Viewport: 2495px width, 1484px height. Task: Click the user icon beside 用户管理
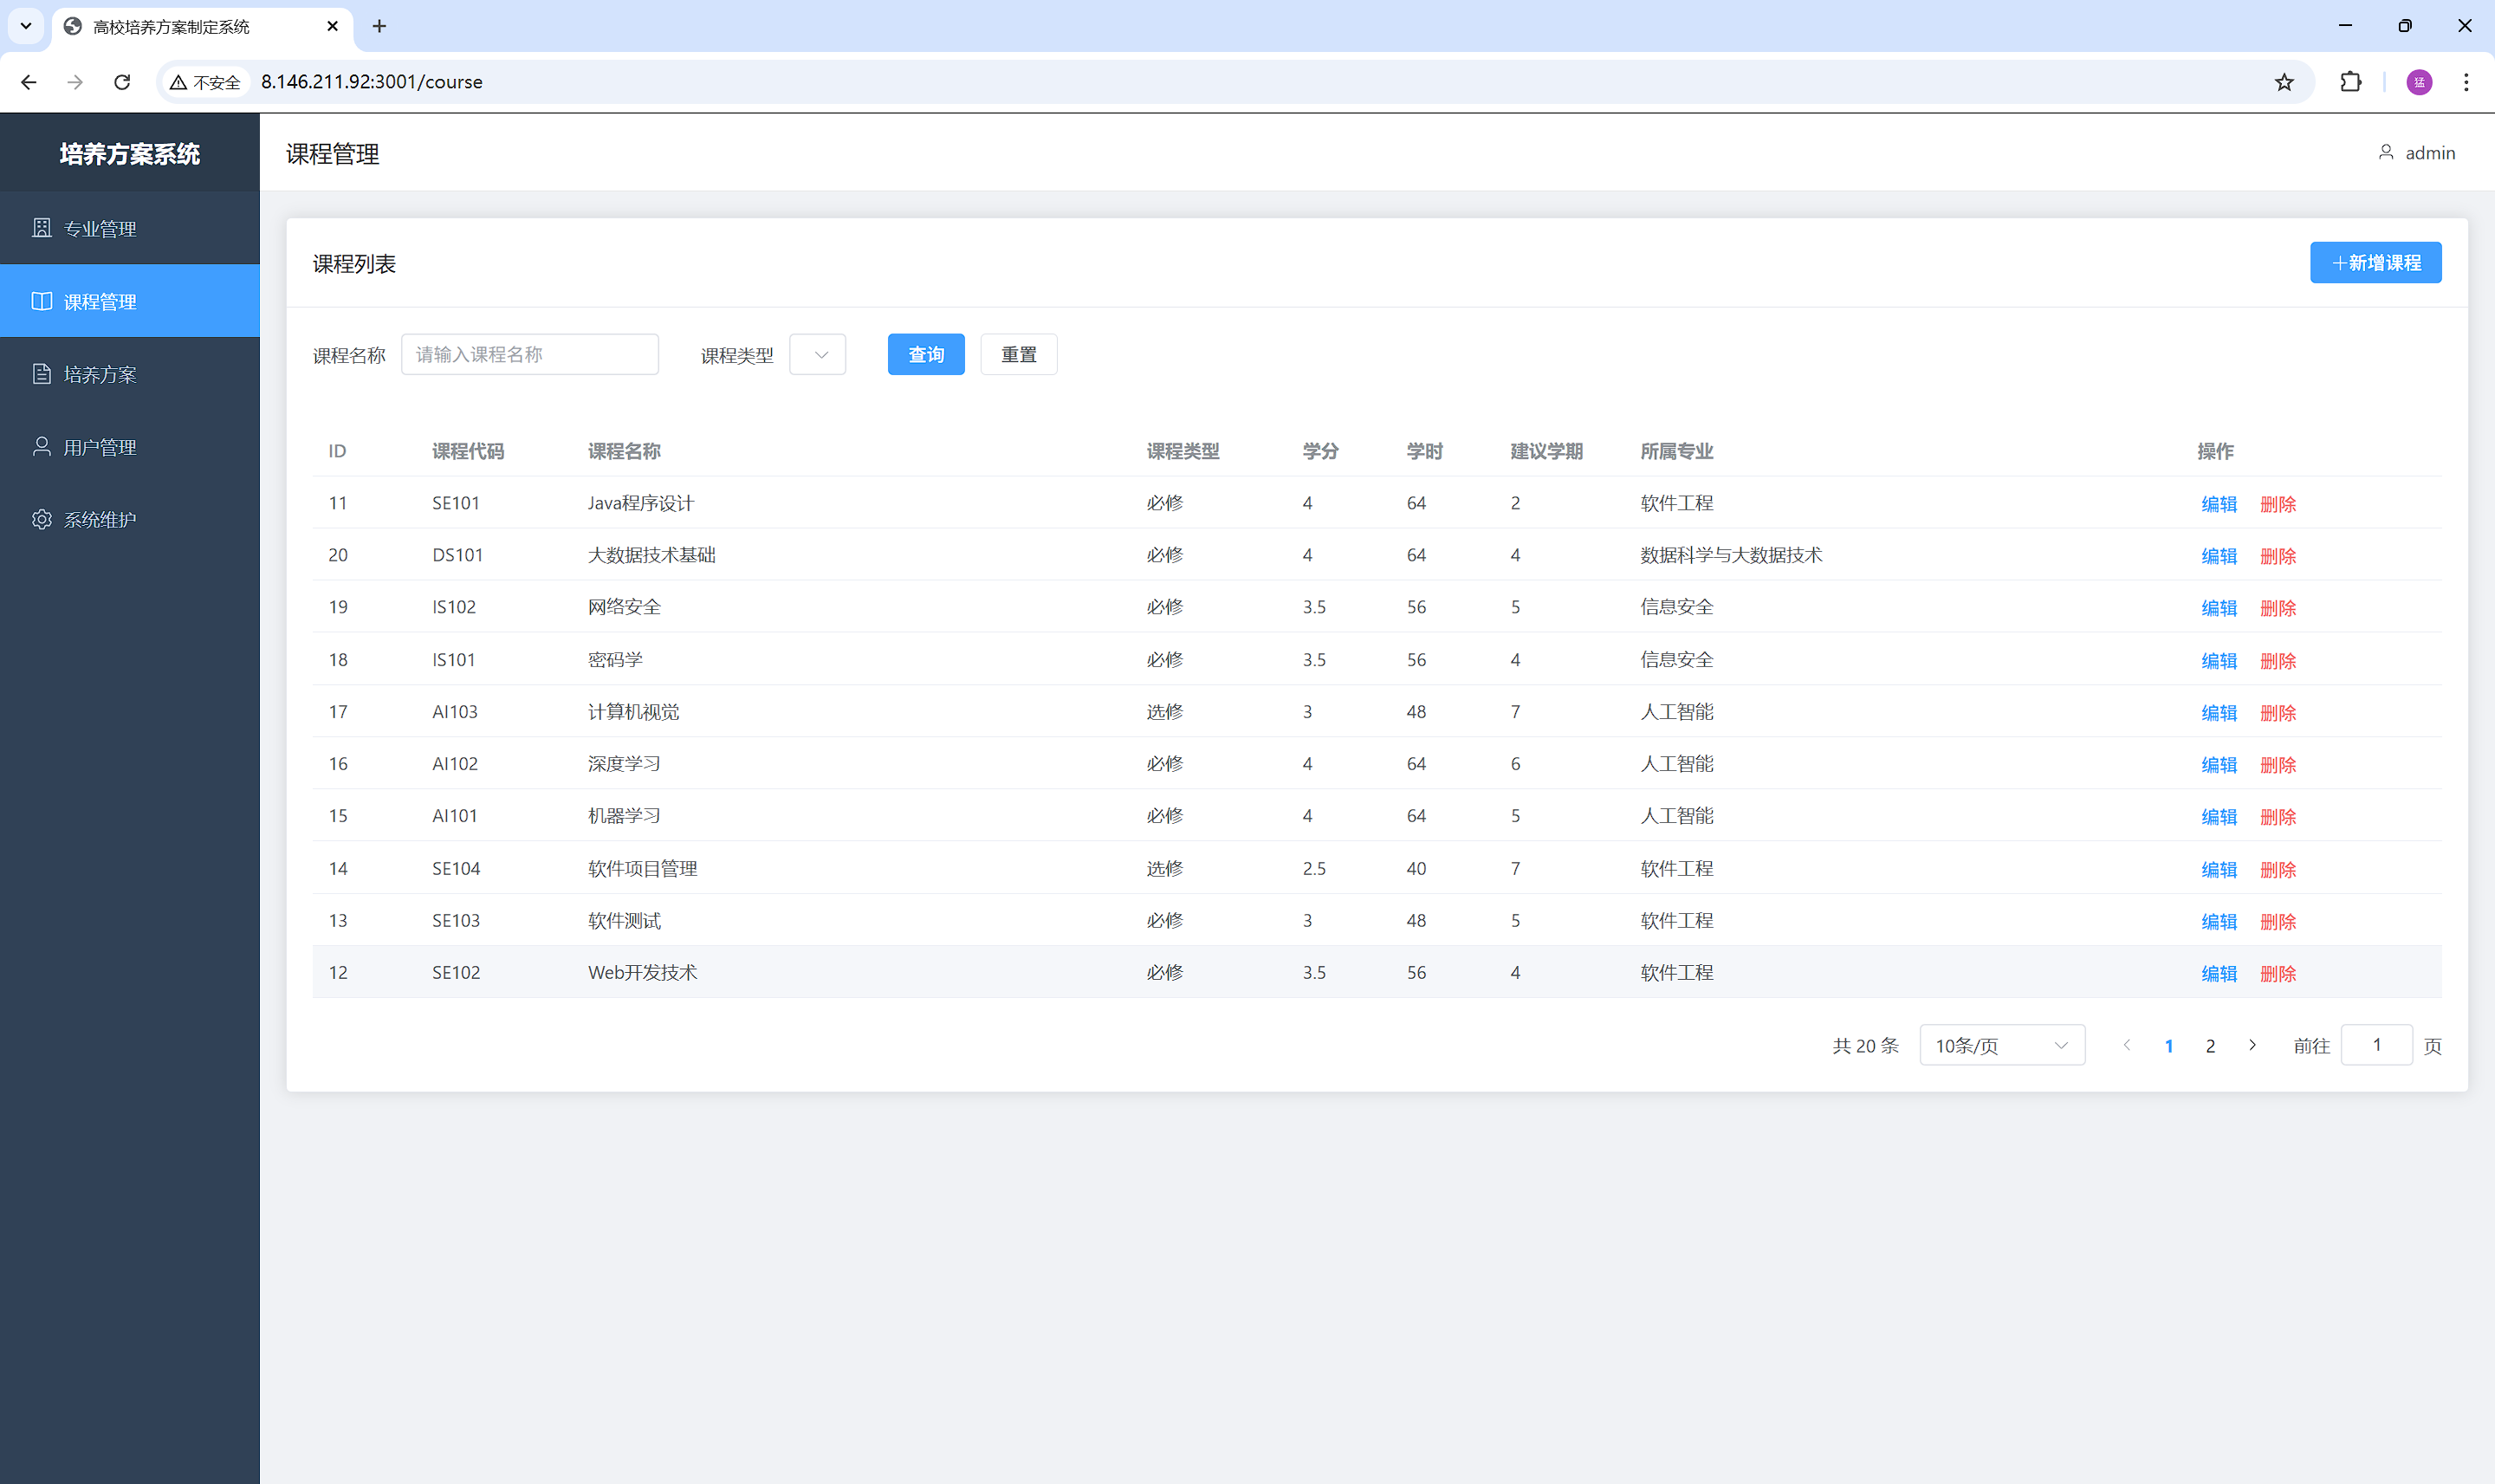(x=41, y=447)
